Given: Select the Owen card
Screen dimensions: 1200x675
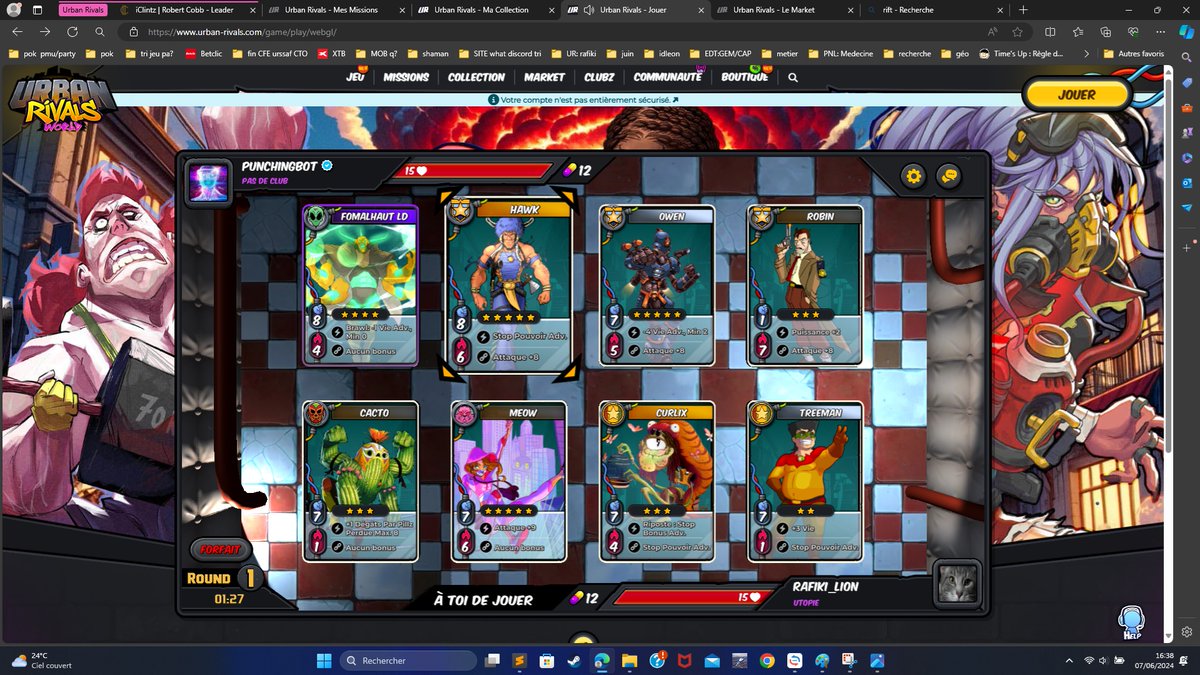Looking at the screenshot, I should tap(657, 285).
